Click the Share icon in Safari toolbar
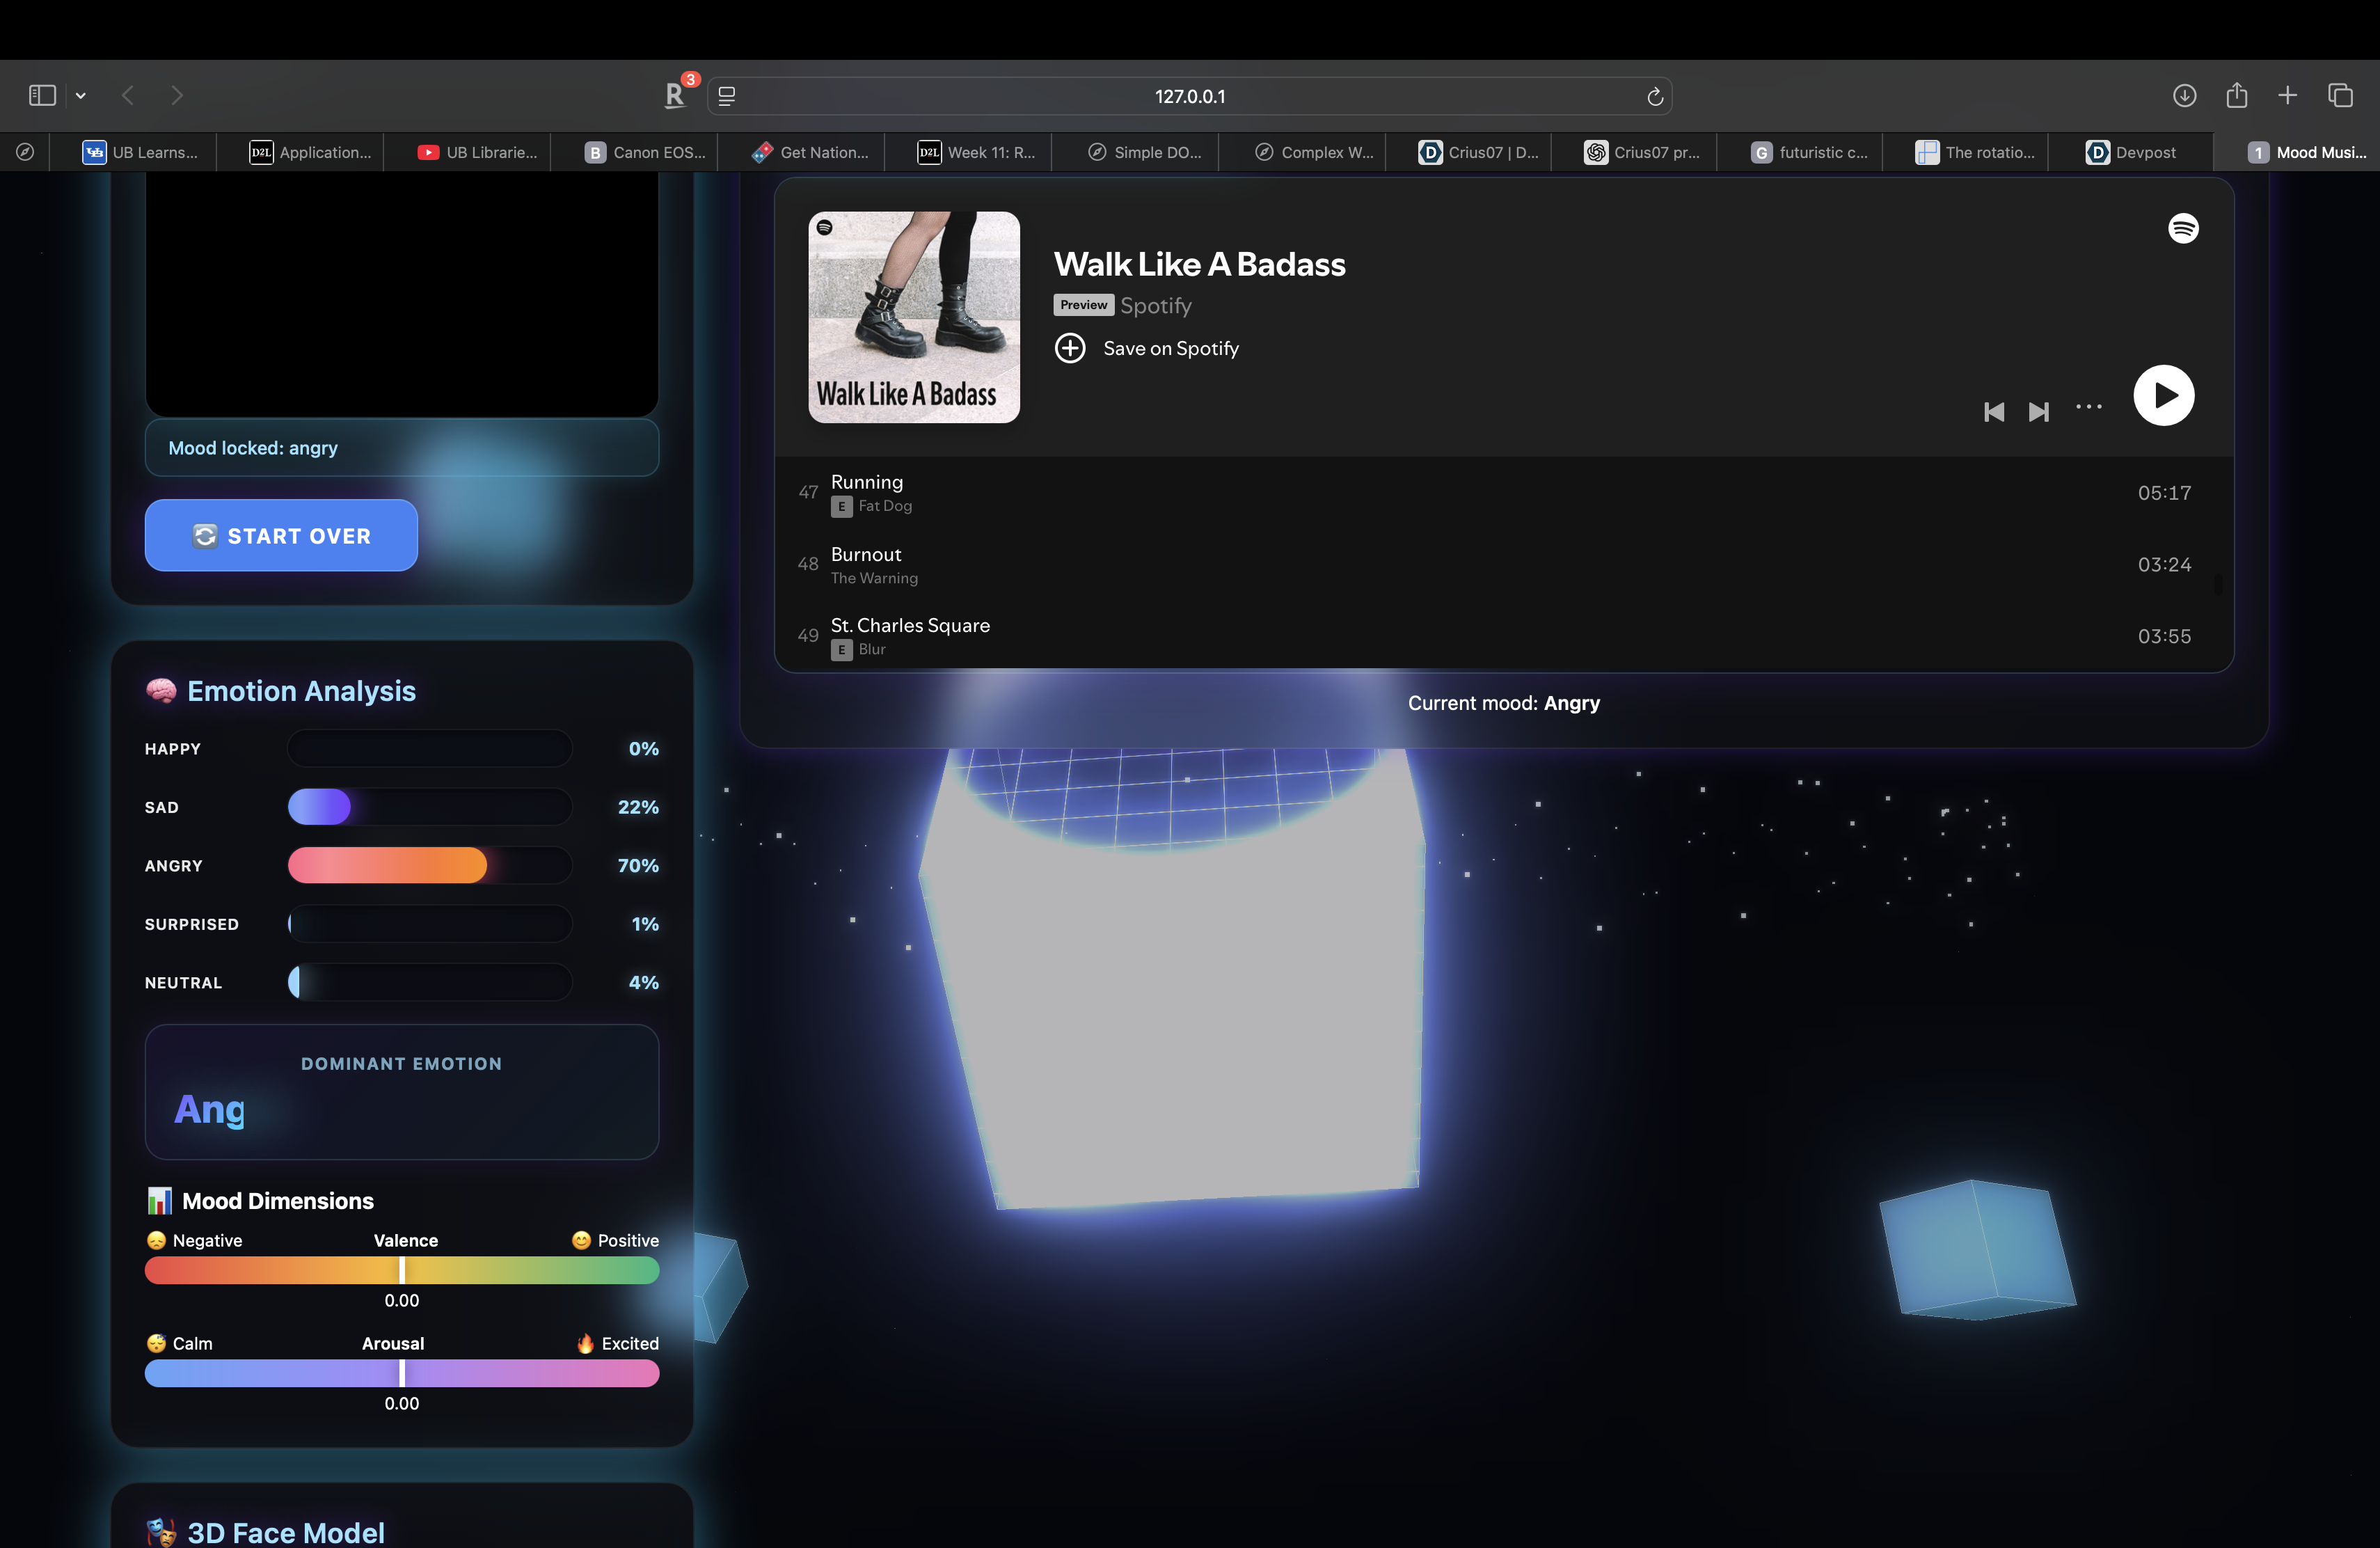This screenshot has height=1548, width=2380. (x=2236, y=96)
